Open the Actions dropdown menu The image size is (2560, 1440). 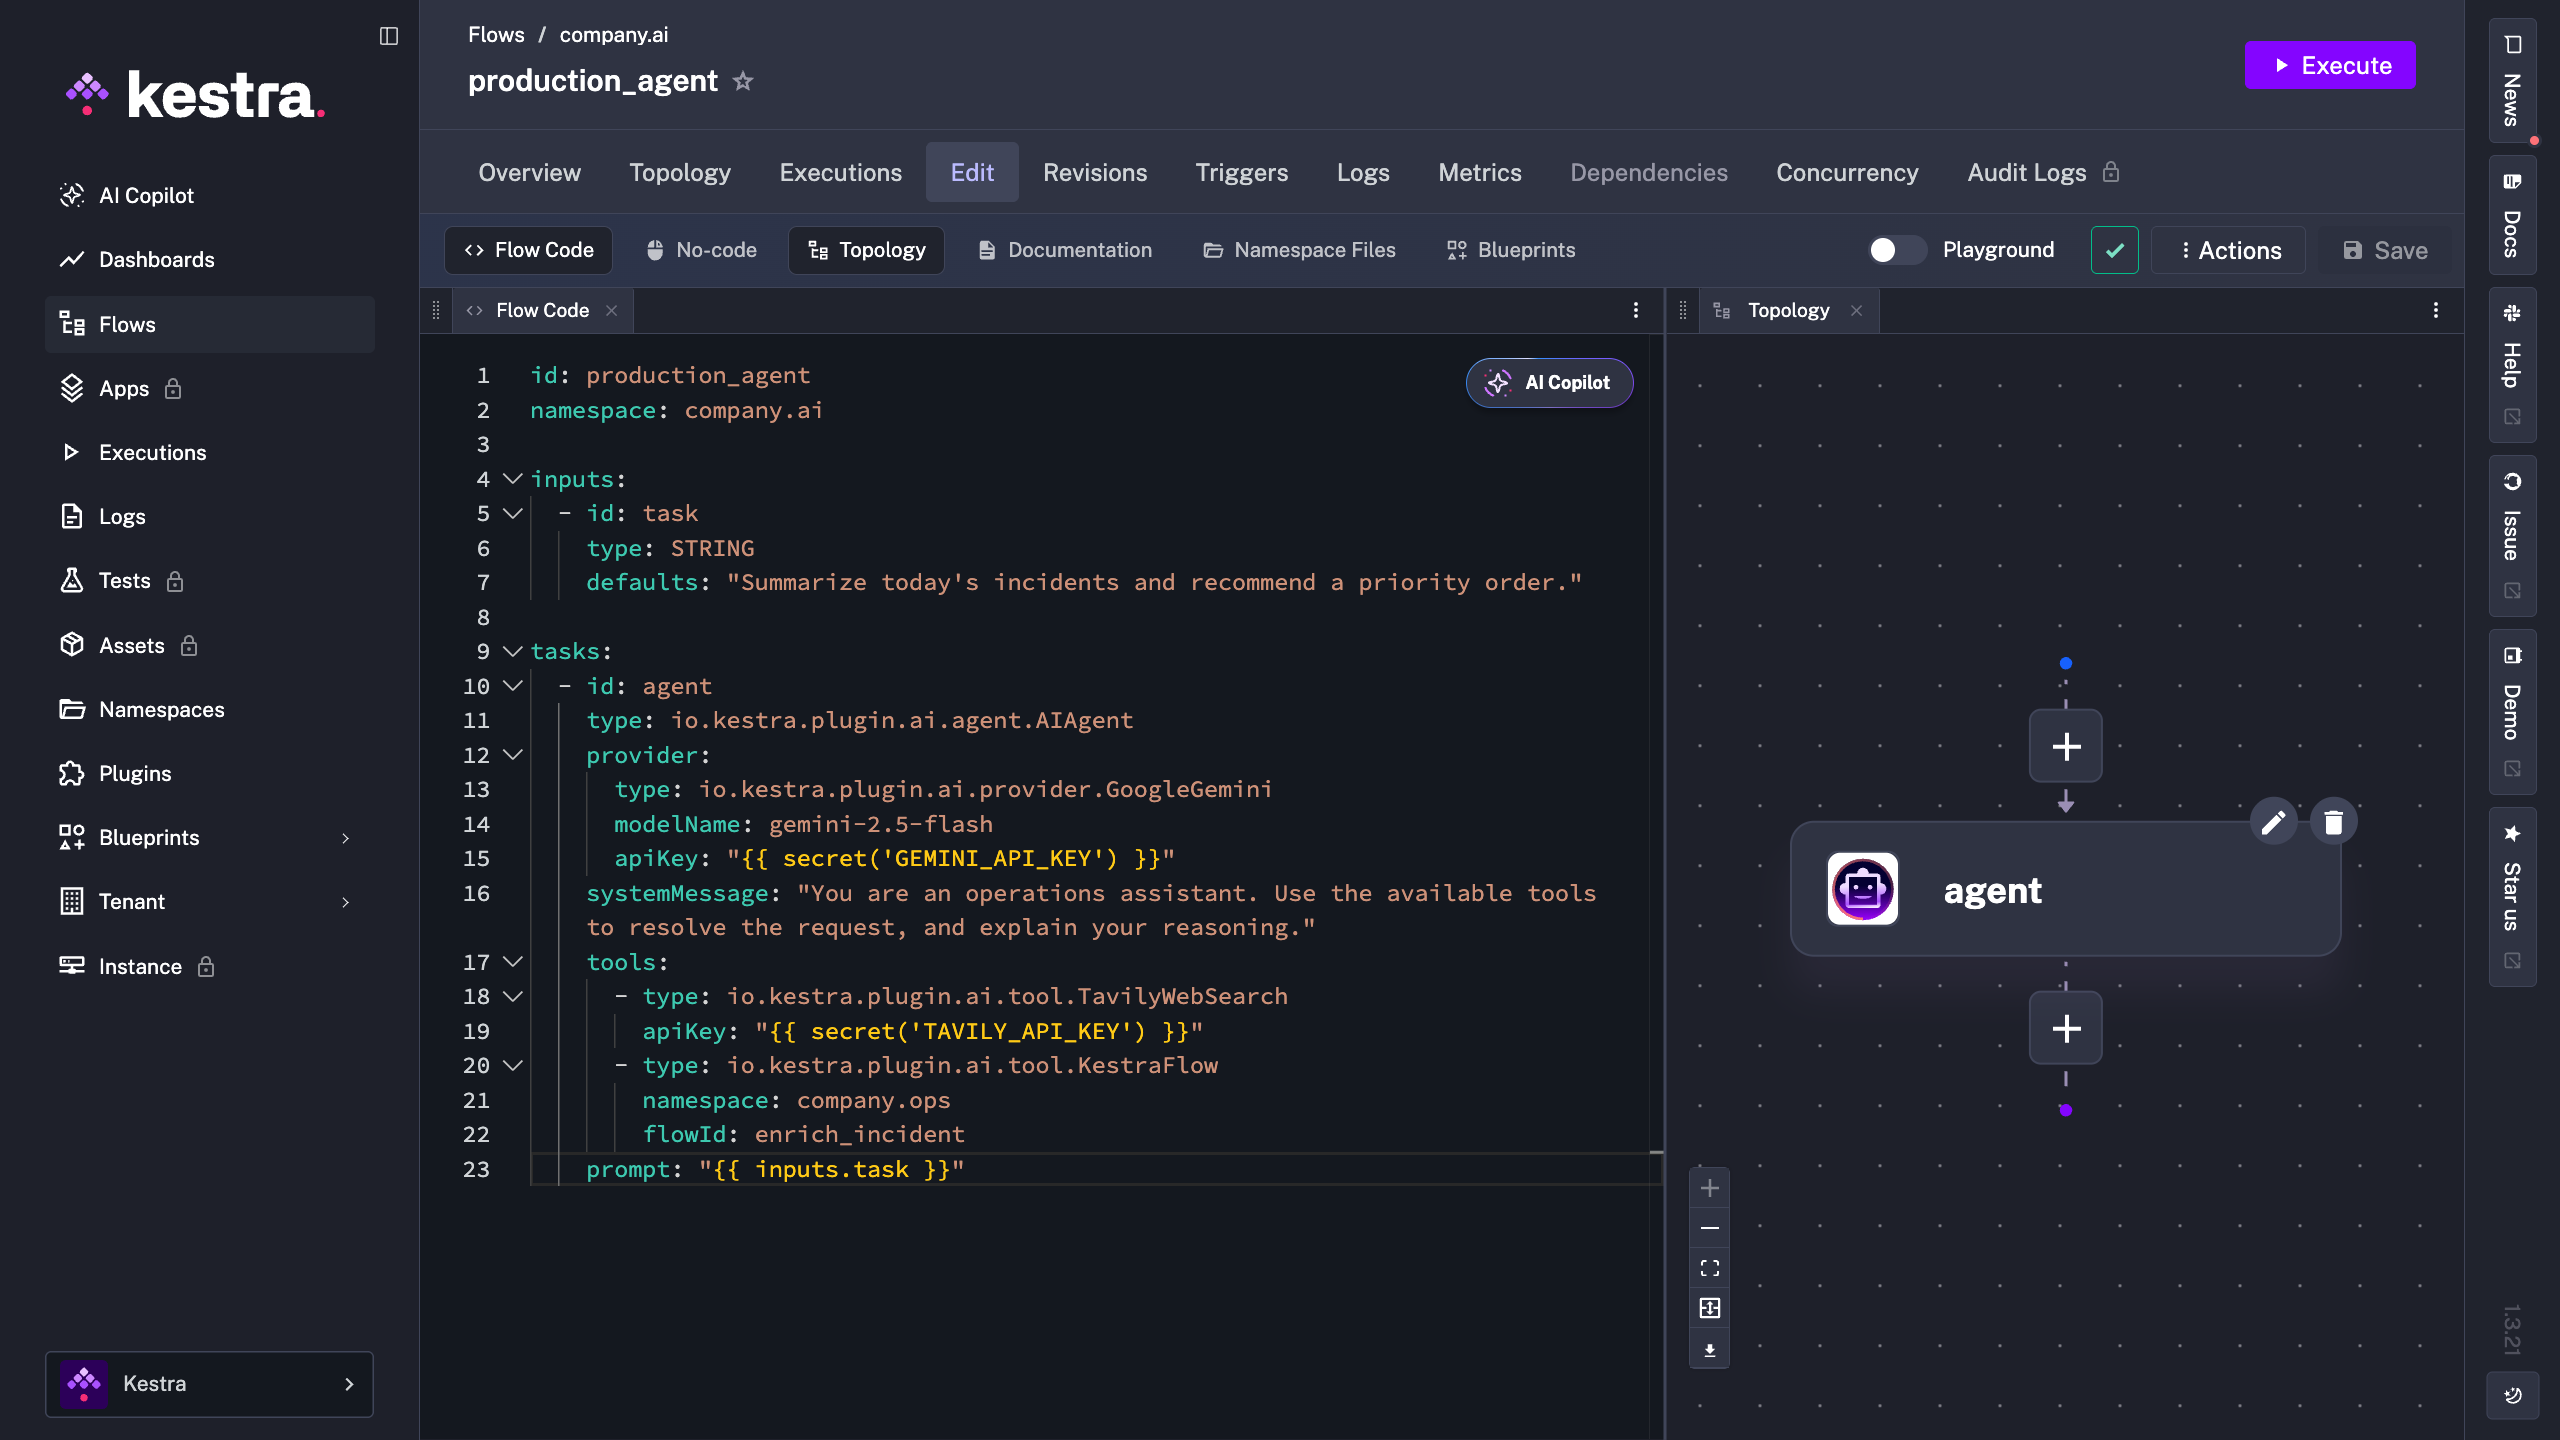coord(2229,250)
